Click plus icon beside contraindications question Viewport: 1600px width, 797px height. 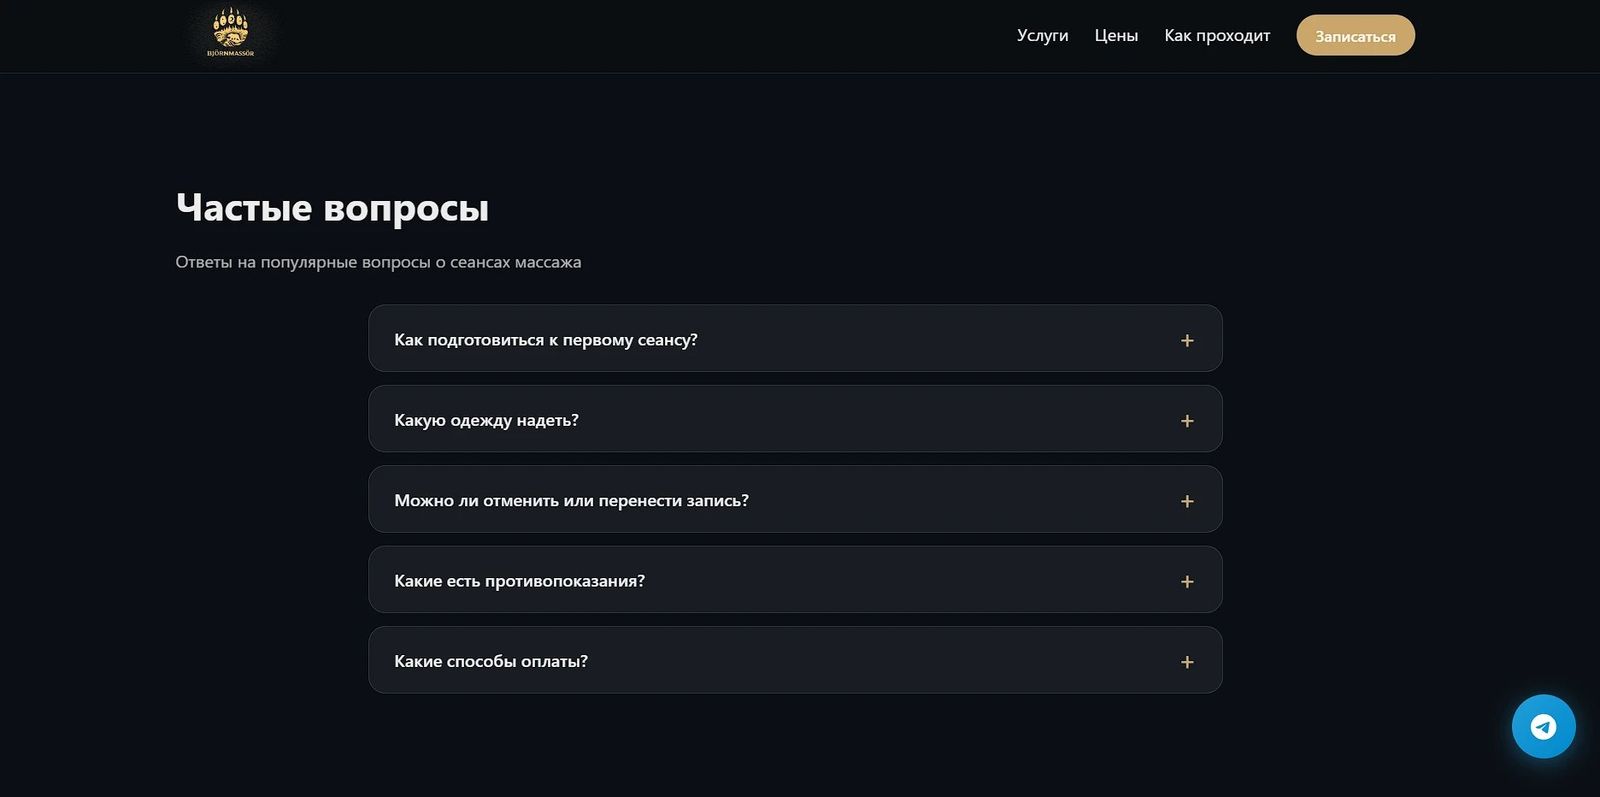pyautogui.click(x=1187, y=581)
